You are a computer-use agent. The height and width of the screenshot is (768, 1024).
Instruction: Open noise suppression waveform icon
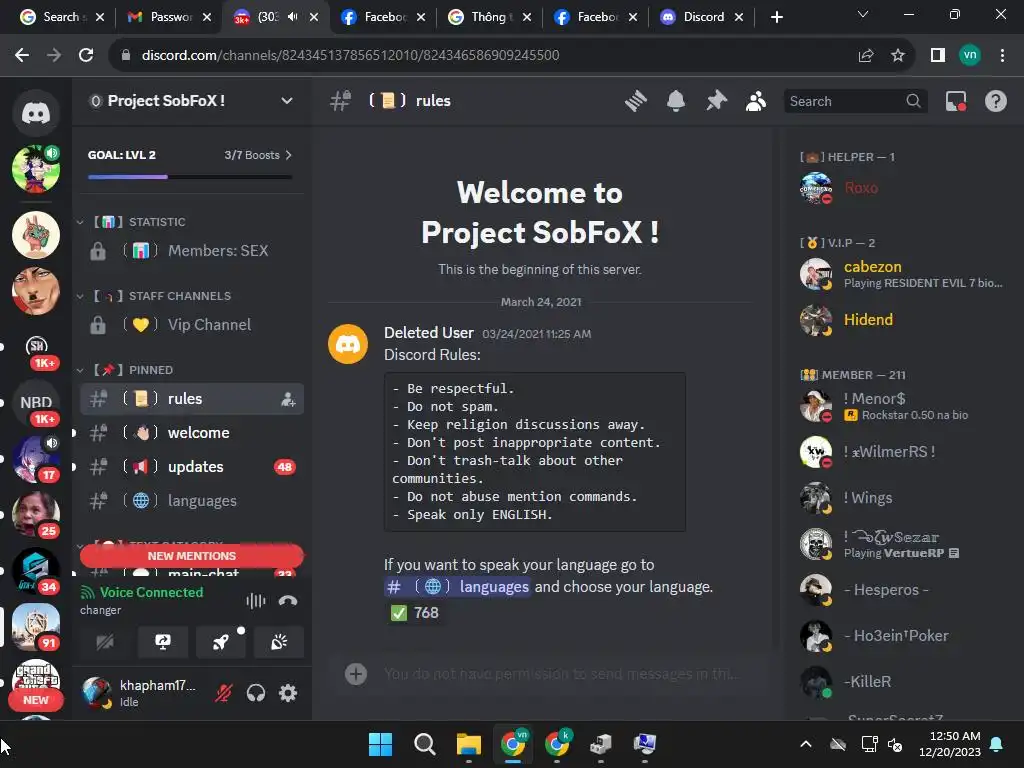pos(256,601)
